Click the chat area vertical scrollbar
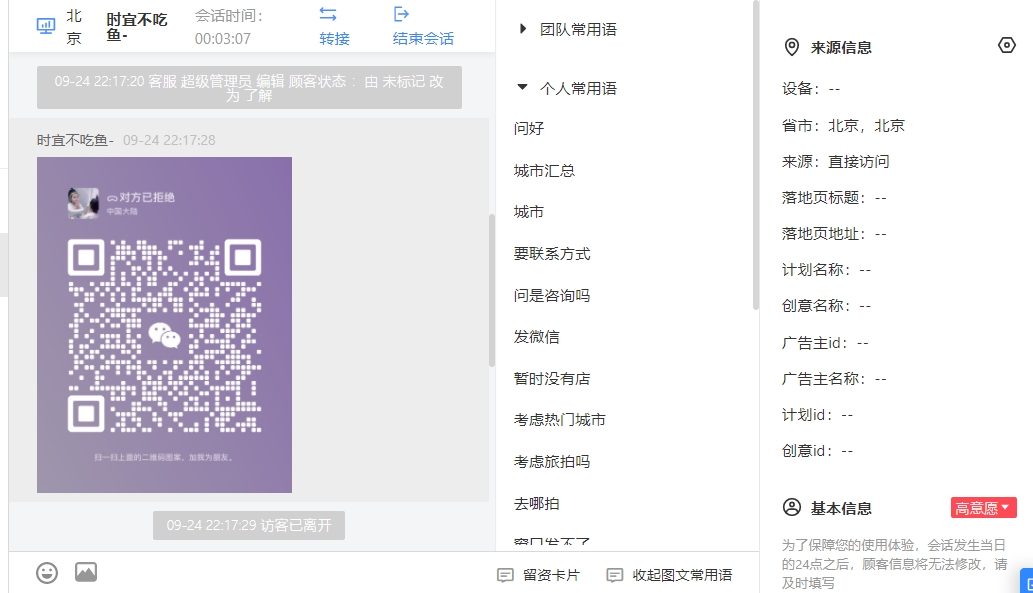Screen dimensions: 1033x593 click(491, 290)
